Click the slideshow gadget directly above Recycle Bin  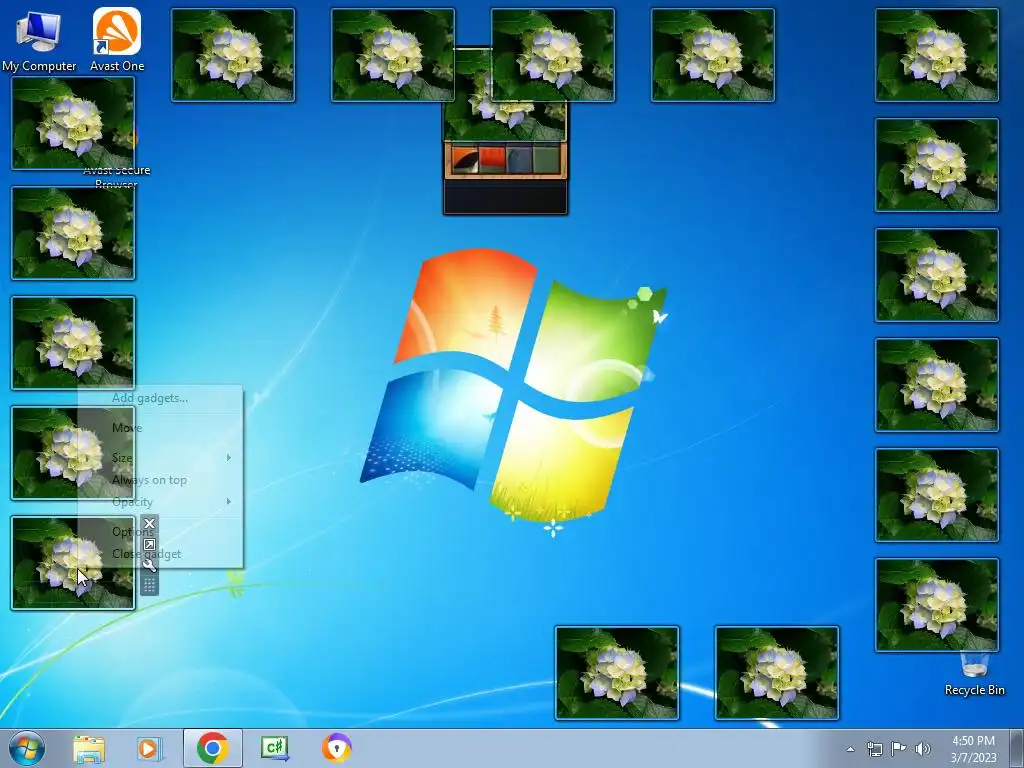(x=936, y=605)
